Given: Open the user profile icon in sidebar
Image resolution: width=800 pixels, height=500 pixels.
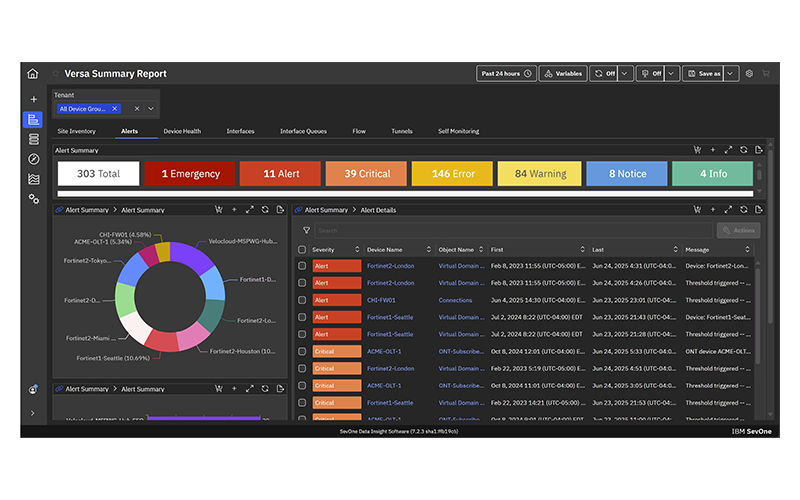Looking at the screenshot, I should (x=33, y=390).
